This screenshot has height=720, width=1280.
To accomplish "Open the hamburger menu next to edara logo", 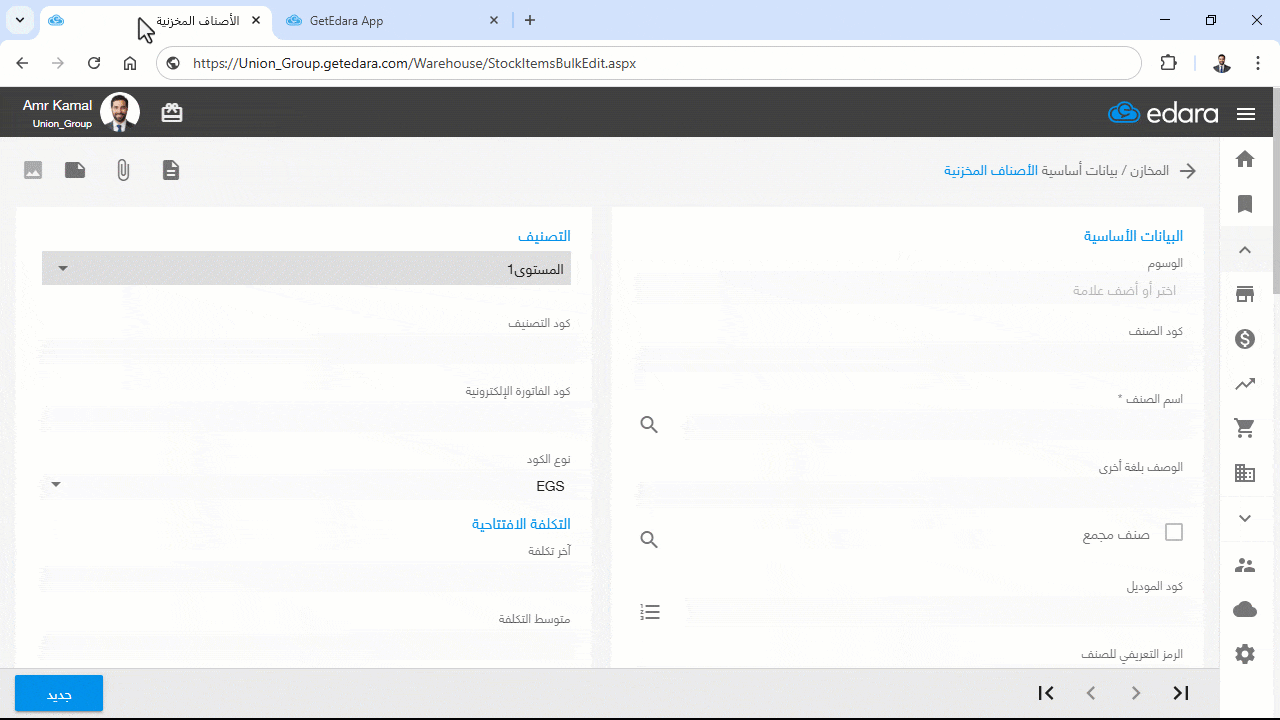I will [1246, 114].
